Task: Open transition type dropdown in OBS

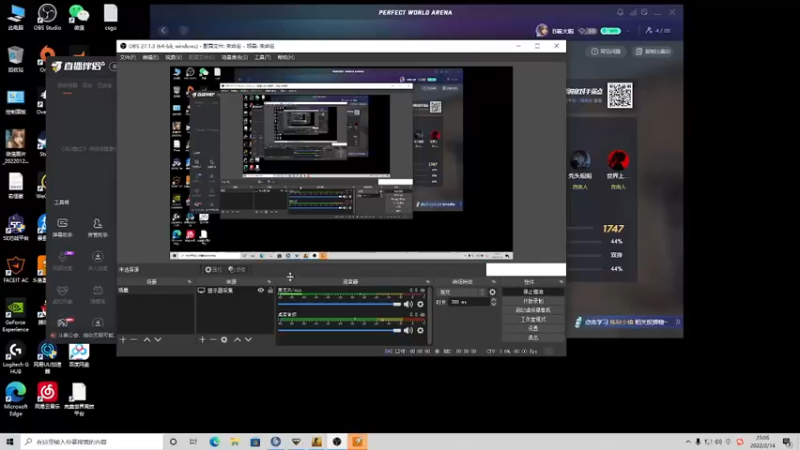Action: [x=461, y=292]
